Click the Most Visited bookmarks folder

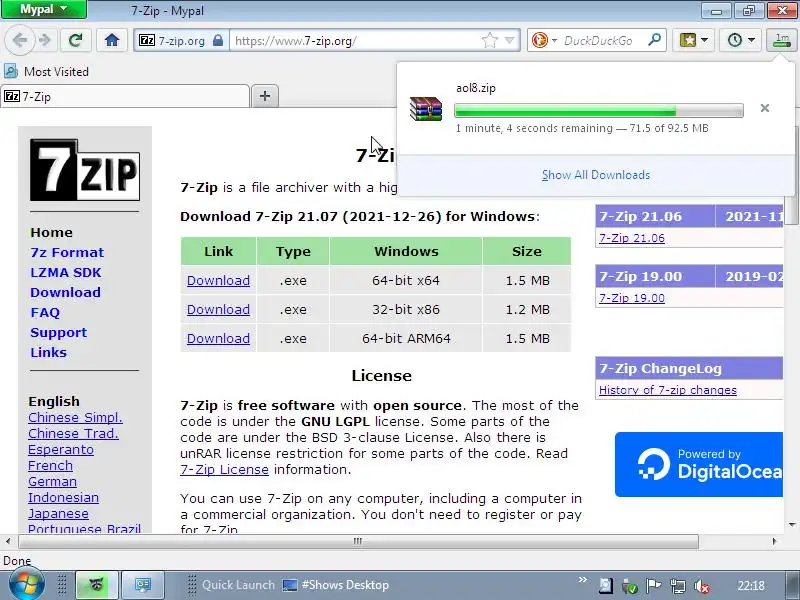46,71
